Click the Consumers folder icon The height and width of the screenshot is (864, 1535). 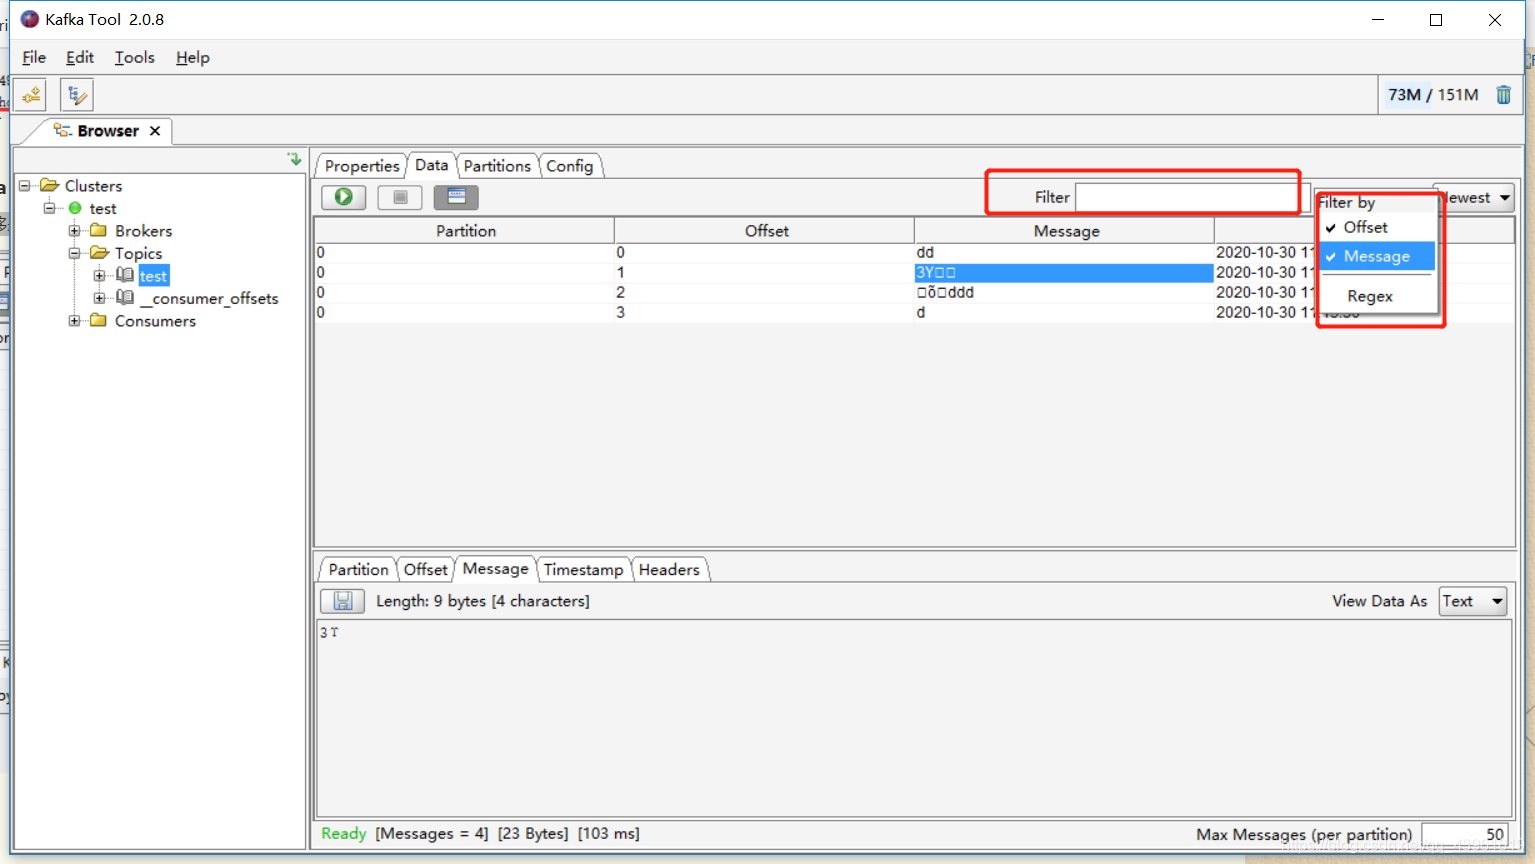(x=98, y=320)
